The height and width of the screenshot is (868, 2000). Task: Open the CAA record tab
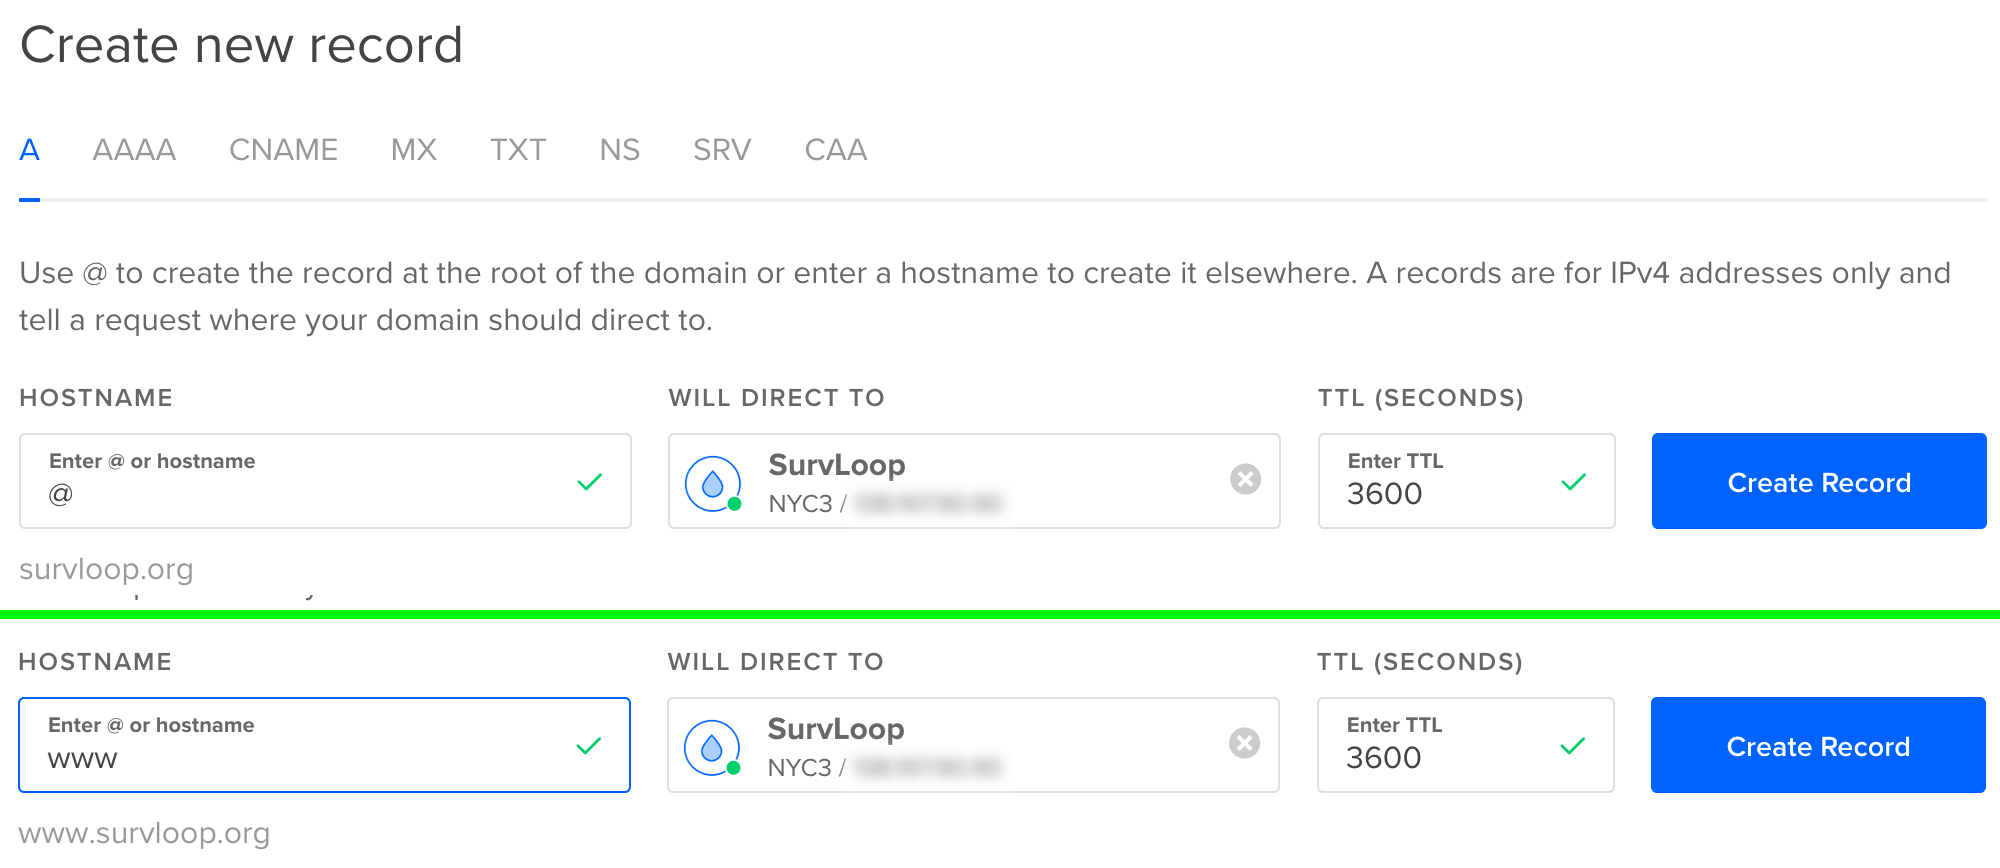pyautogui.click(x=836, y=150)
